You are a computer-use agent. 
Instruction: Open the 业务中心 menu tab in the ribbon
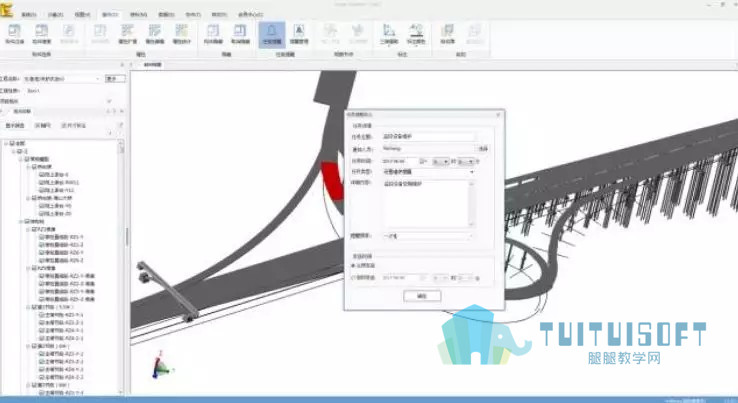click(x=250, y=15)
